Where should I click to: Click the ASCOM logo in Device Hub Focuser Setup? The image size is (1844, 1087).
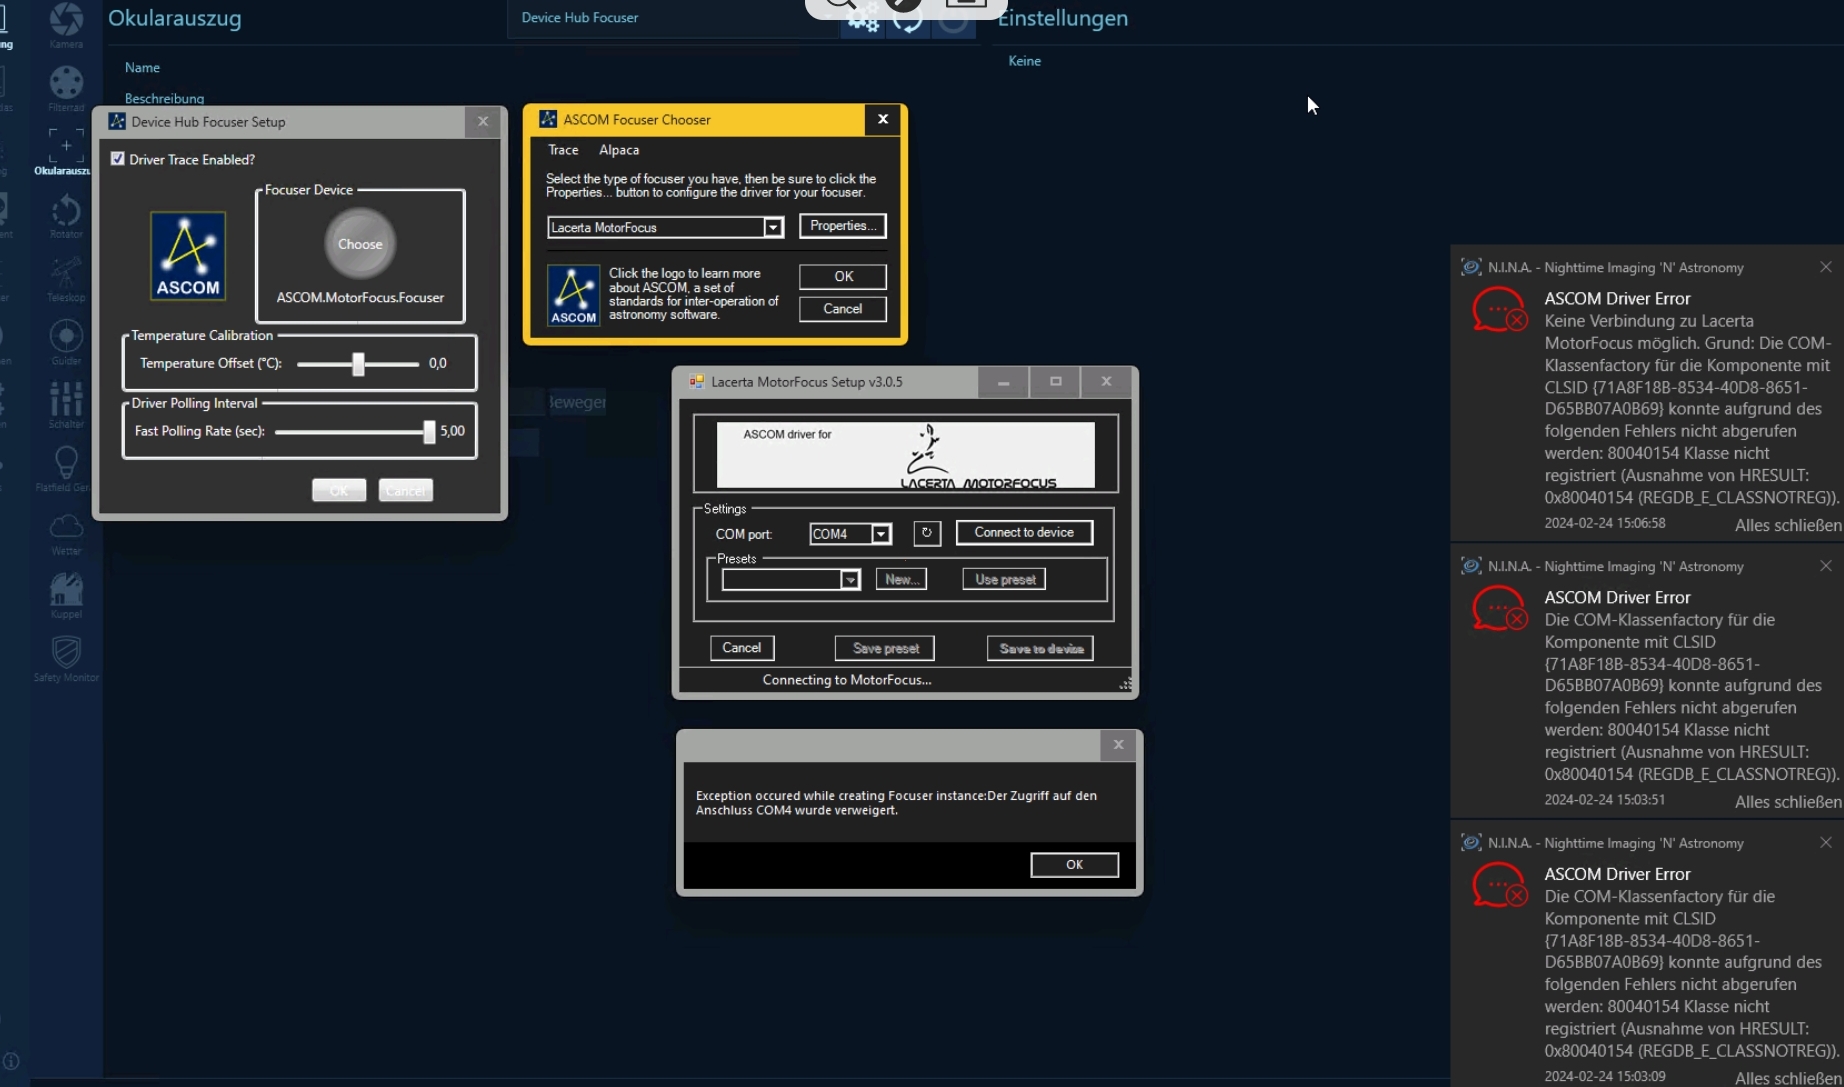click(x=188, y=256)
